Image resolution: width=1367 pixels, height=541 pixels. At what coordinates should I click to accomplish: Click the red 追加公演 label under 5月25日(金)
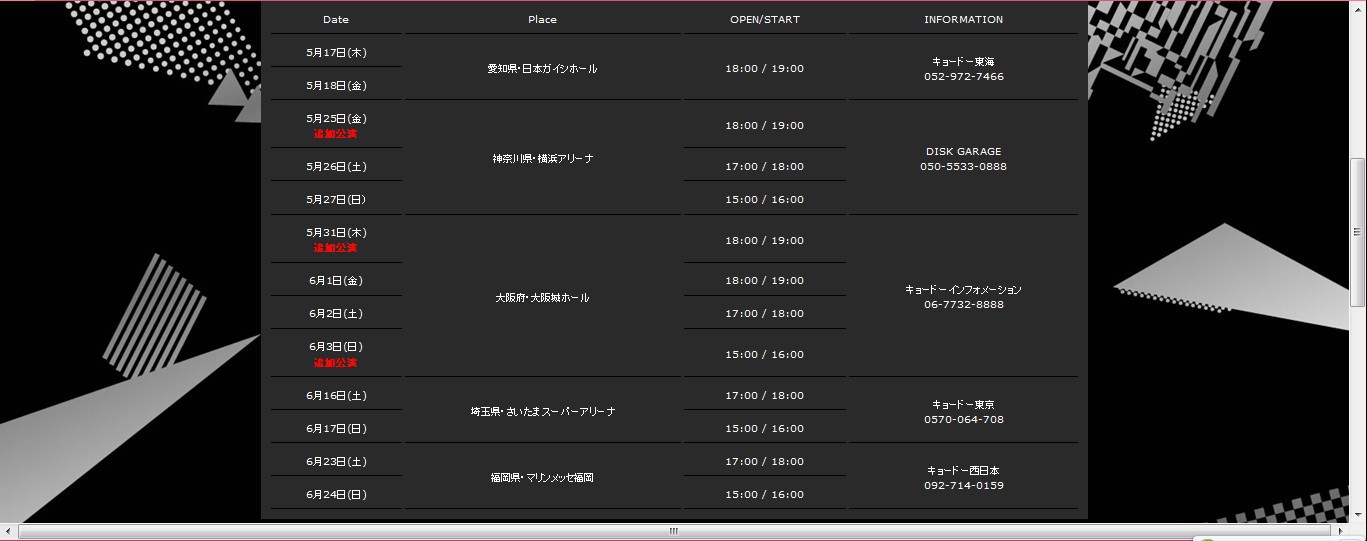(x=336, y=134)
